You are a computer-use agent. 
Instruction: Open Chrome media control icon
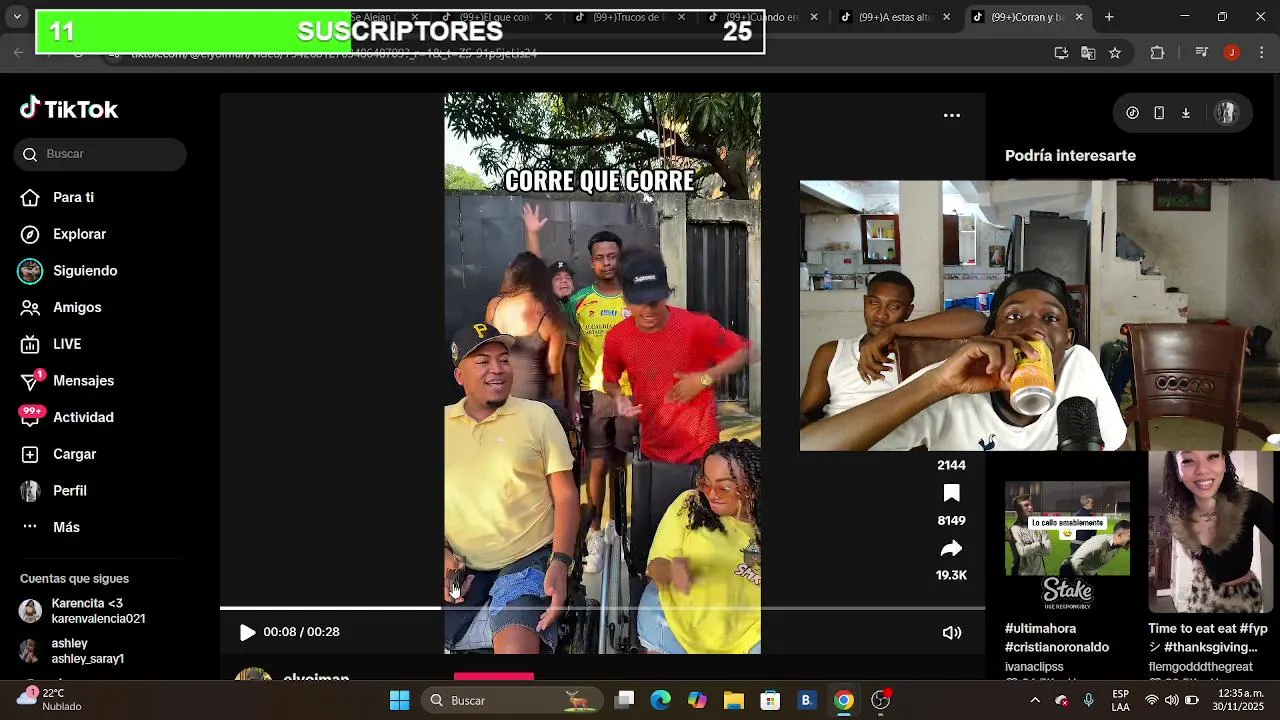pos(1202,53)
